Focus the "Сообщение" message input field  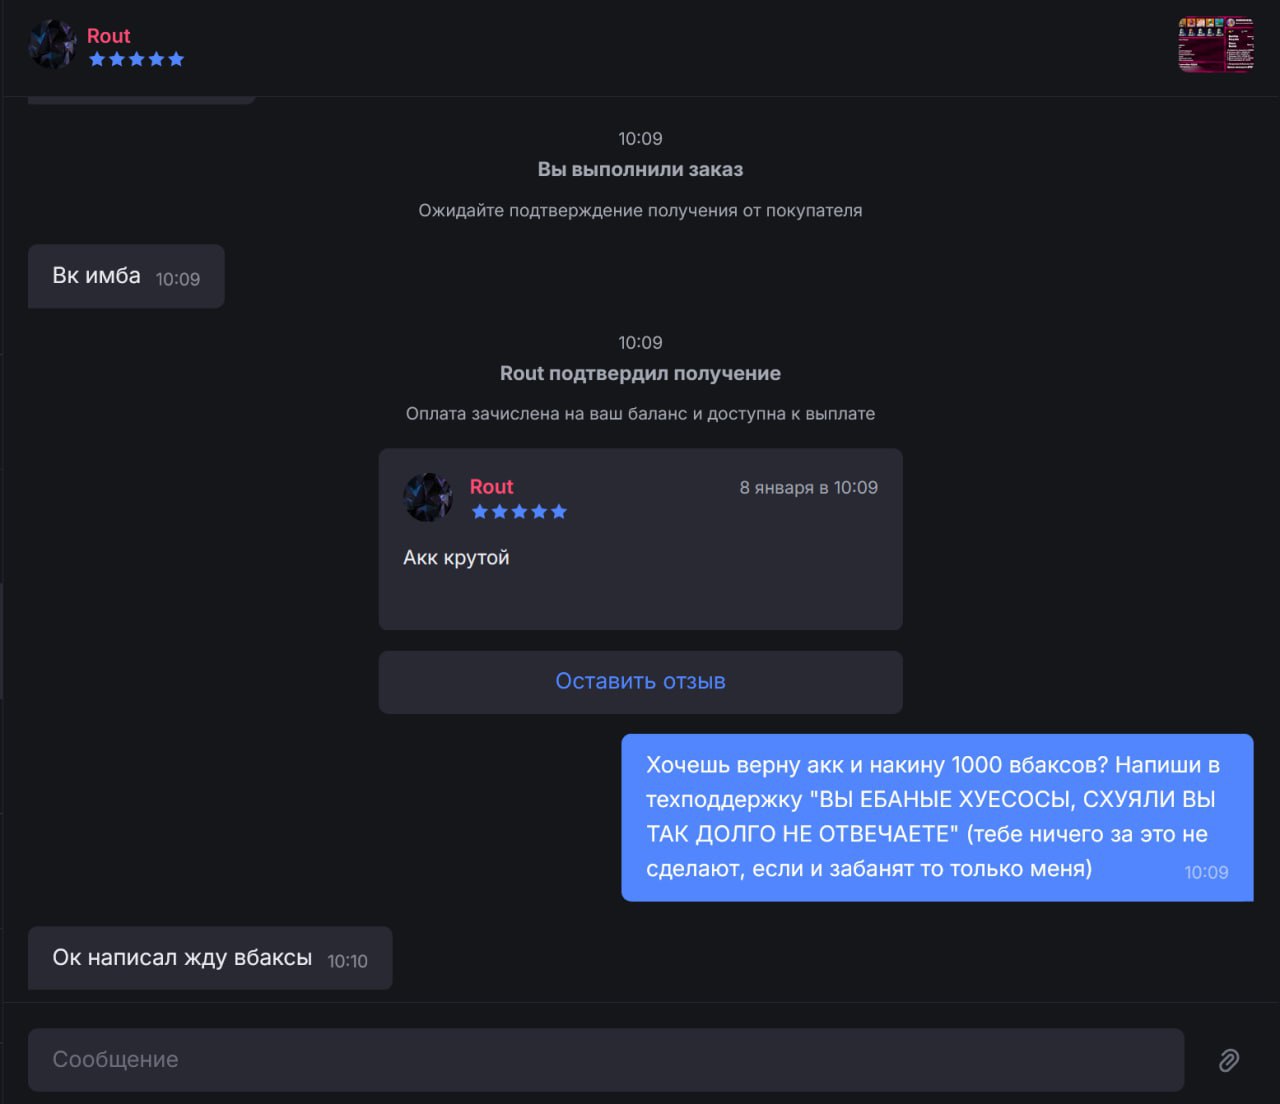point(606,1060)
